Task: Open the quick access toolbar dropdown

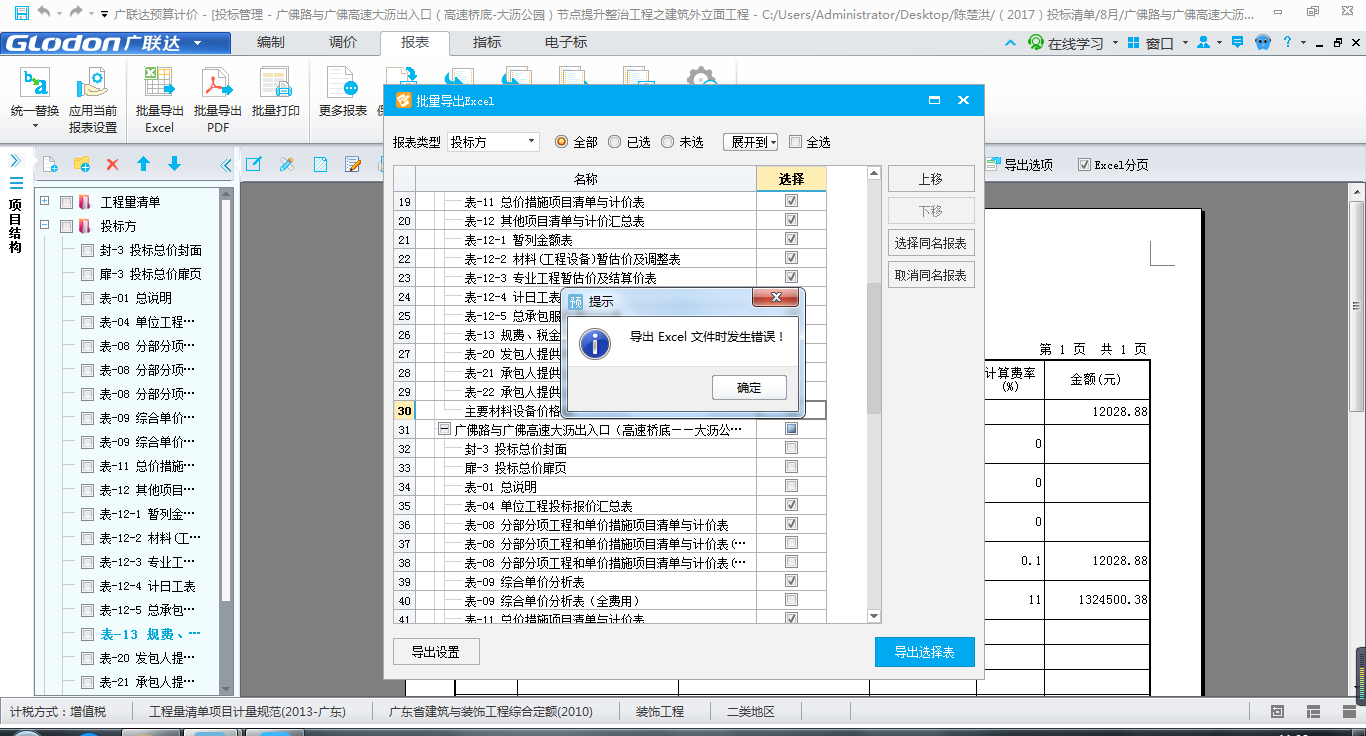Action: [x=104, y=14]
